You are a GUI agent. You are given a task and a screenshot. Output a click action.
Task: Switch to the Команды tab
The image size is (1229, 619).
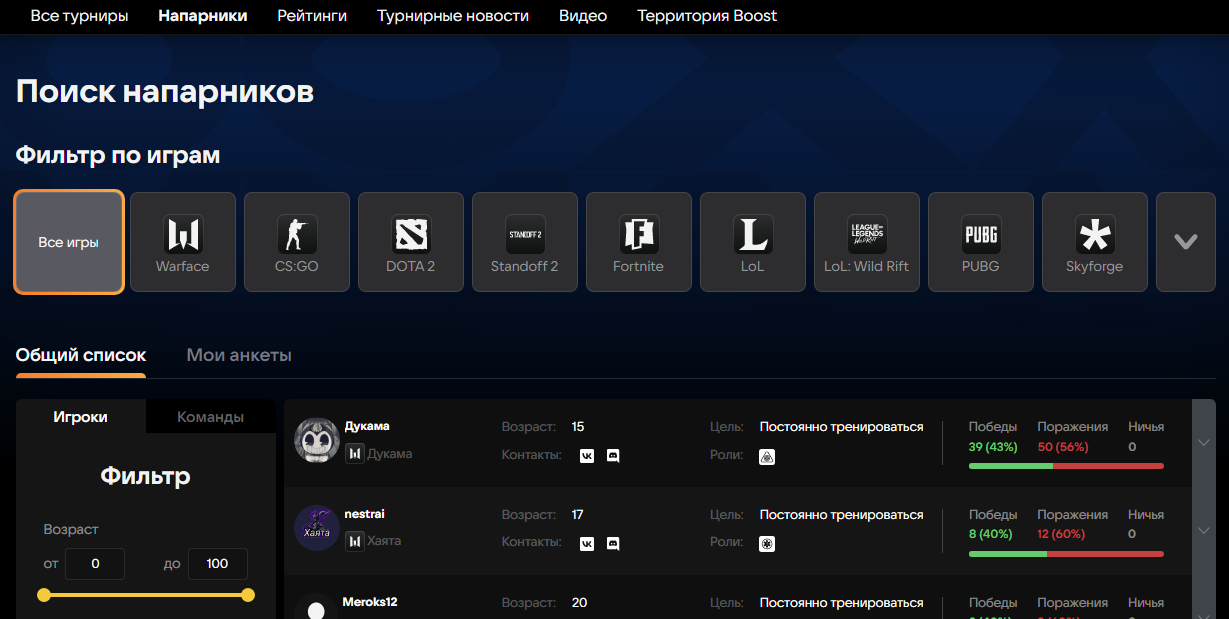211,417
